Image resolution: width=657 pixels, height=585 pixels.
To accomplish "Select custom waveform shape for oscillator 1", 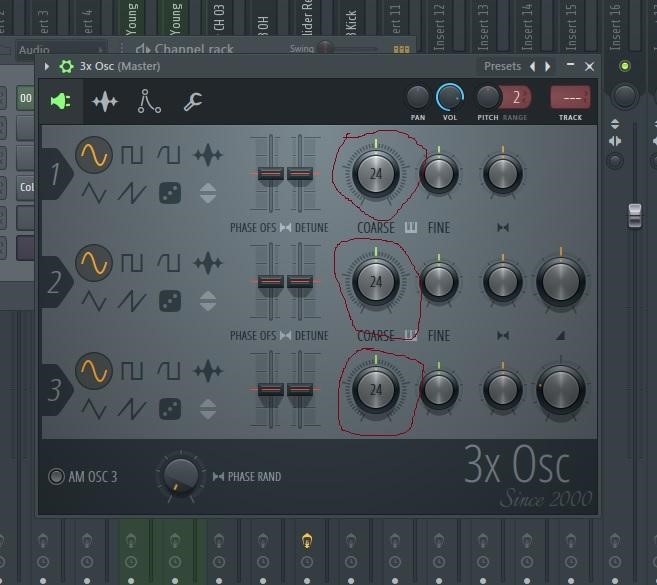I will [208, 155].
